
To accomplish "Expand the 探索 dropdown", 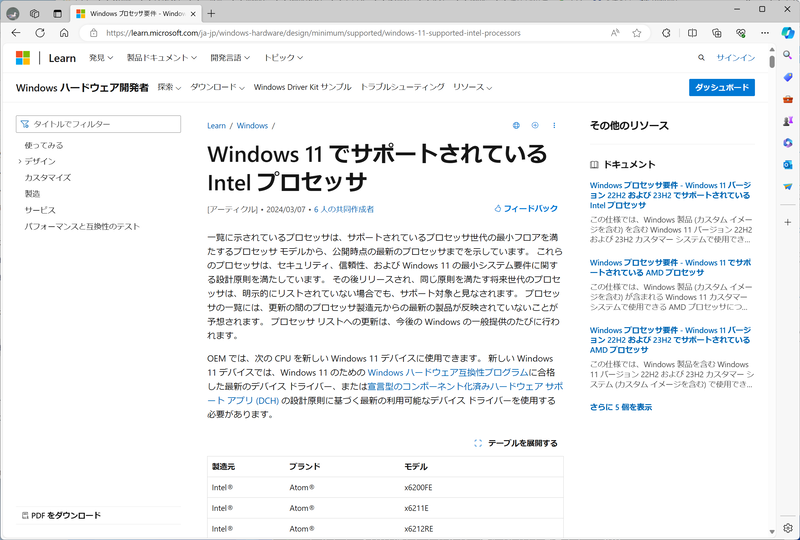I will (x=169, y=87).
